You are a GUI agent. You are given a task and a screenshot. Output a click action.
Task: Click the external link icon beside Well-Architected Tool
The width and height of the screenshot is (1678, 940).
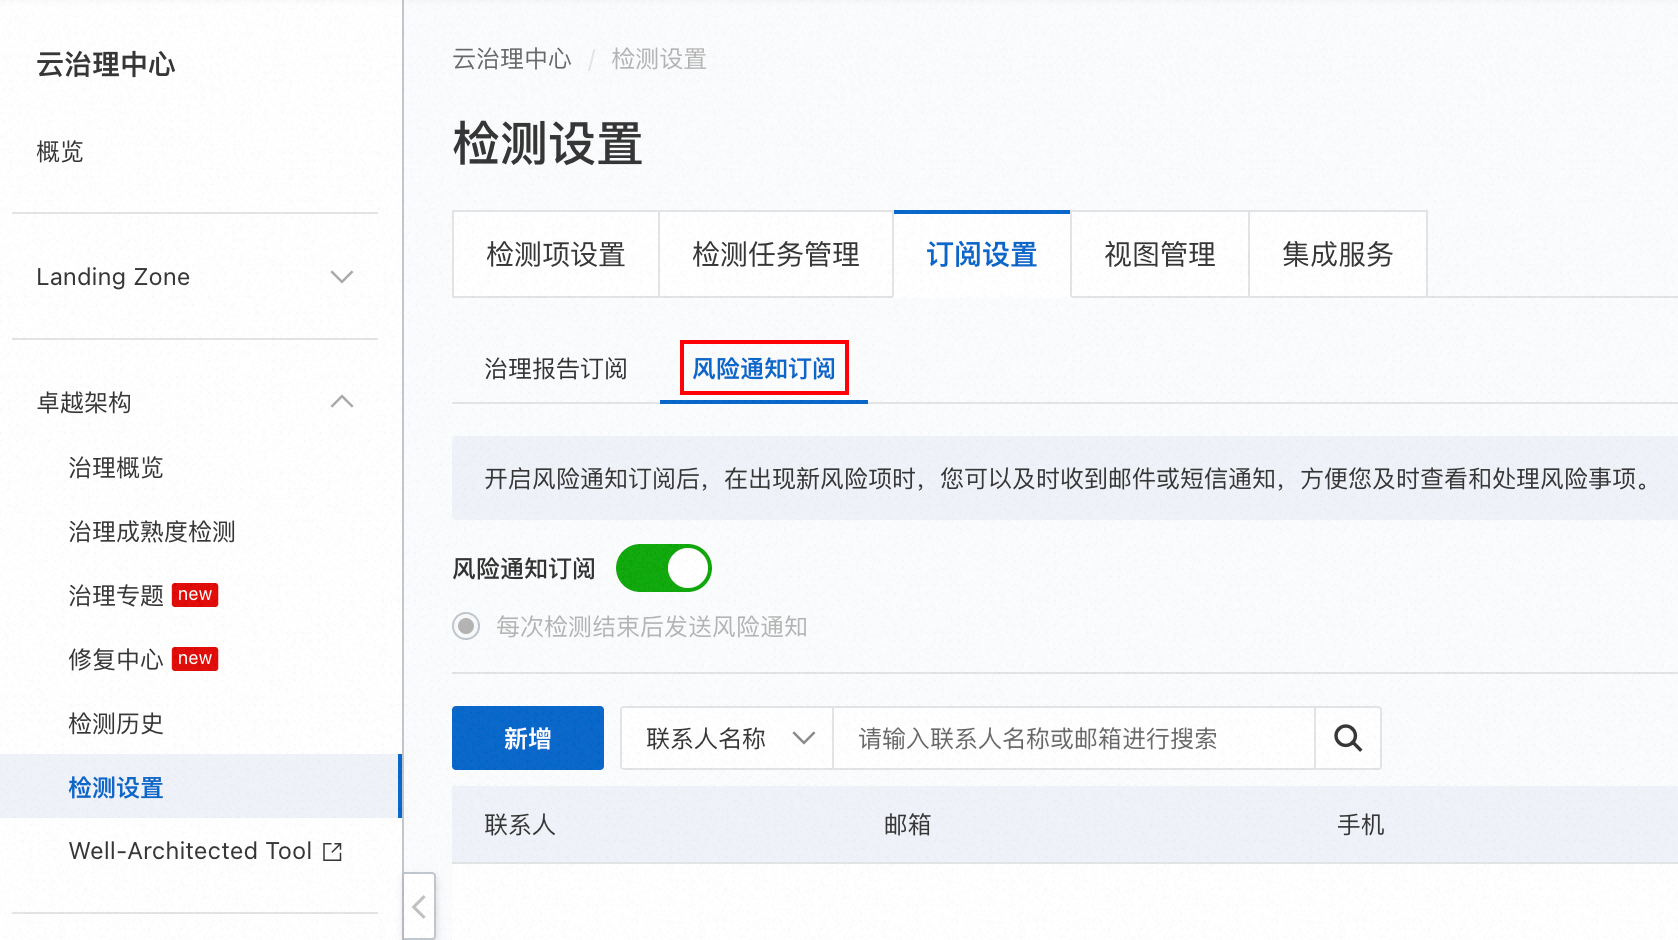[332, 851]
